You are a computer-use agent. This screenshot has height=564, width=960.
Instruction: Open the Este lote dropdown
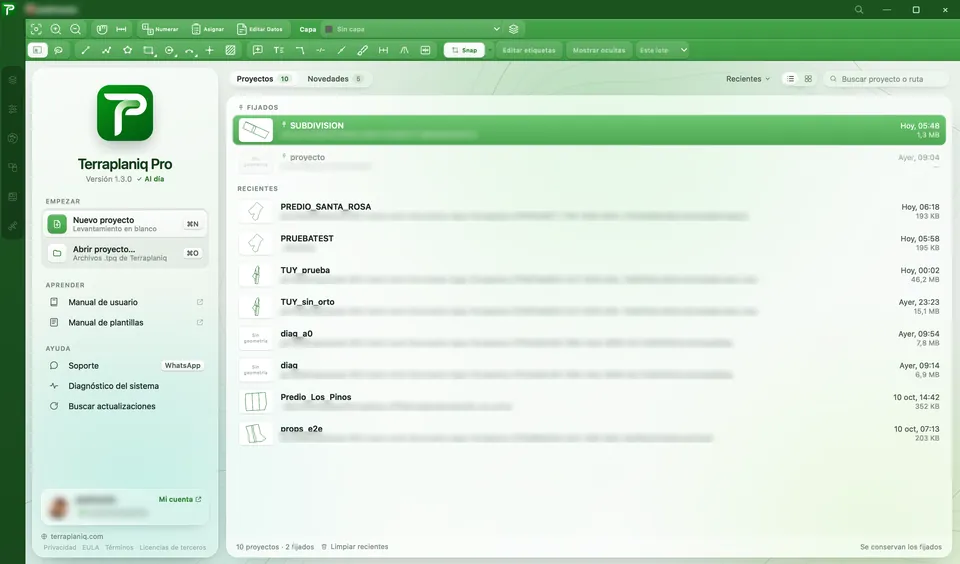click(x=663, y=50)
